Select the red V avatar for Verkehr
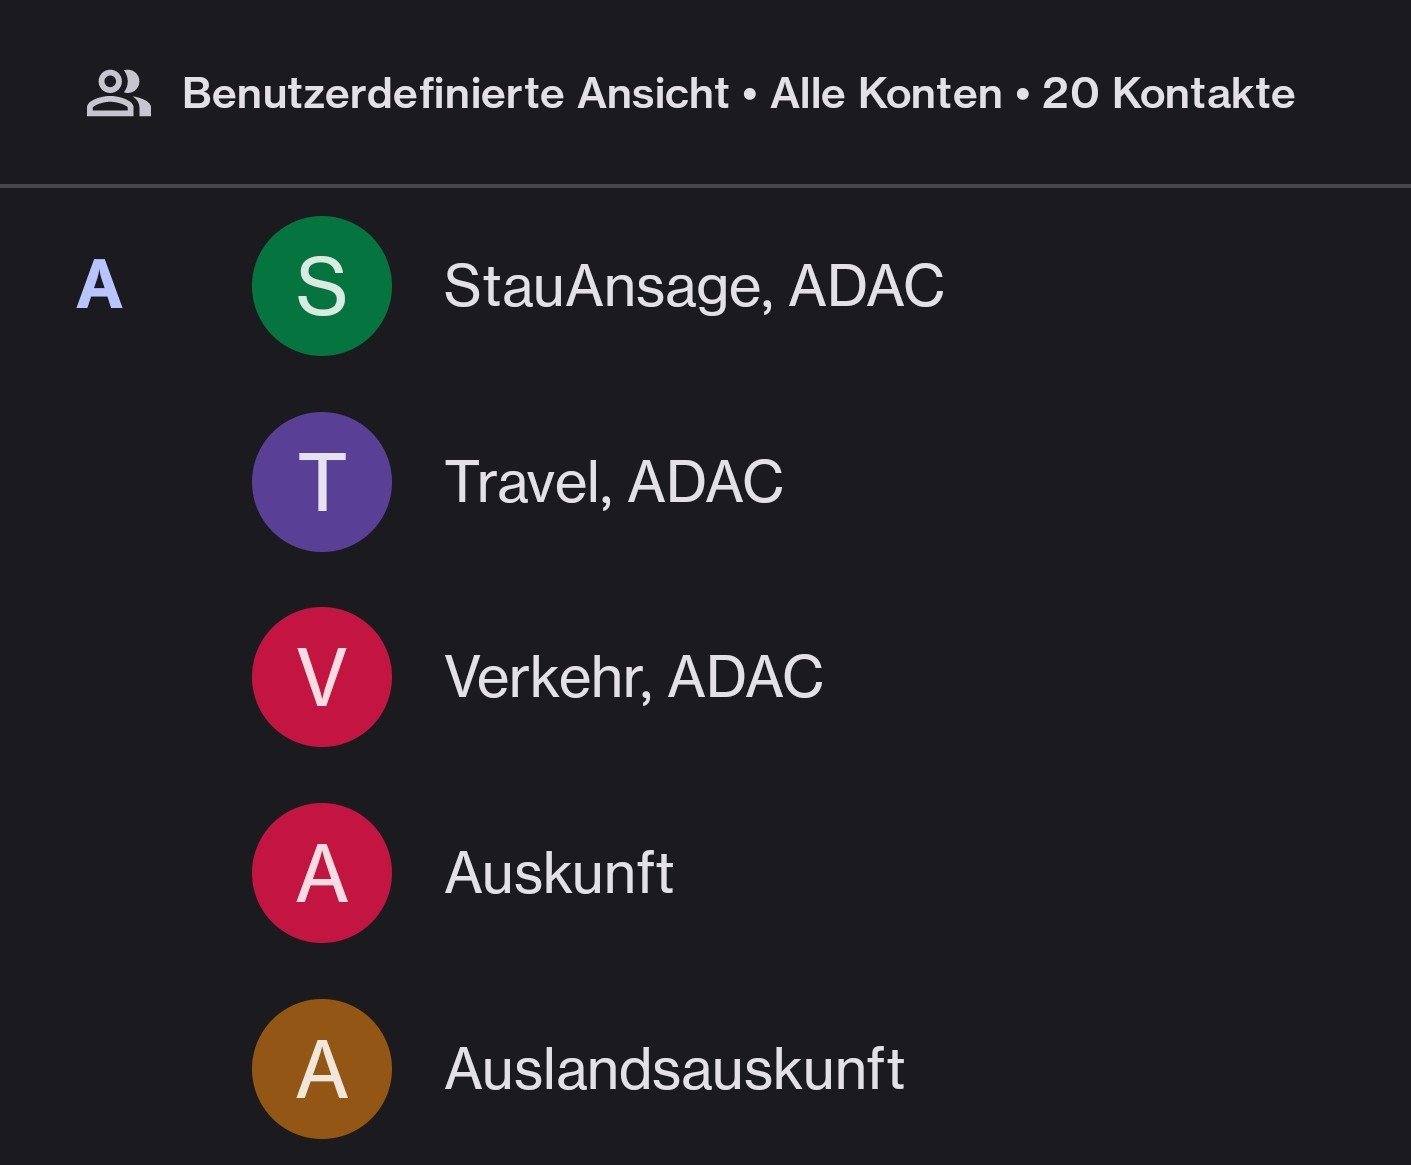The height and width of the screenshot is (1165, 1411). coord(321,677)
